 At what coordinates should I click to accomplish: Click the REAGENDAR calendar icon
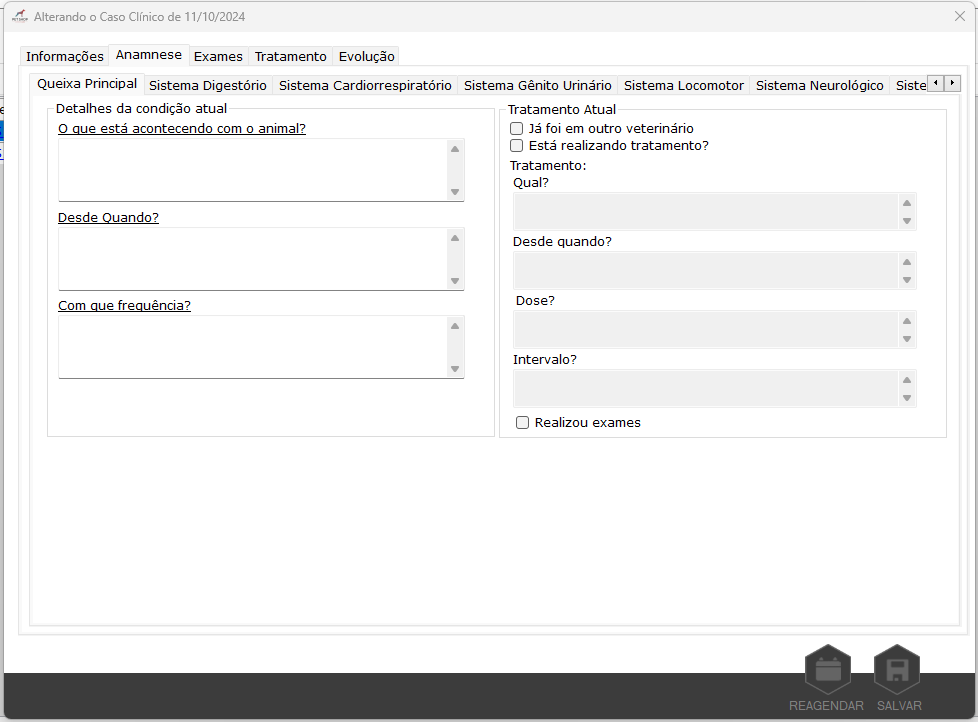point(828,670)
